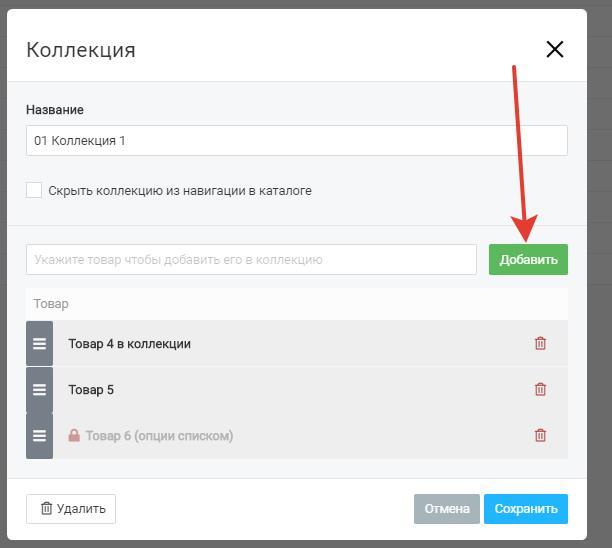Remove Товар 6 (опции списком) via trash icon

[540, 435]
